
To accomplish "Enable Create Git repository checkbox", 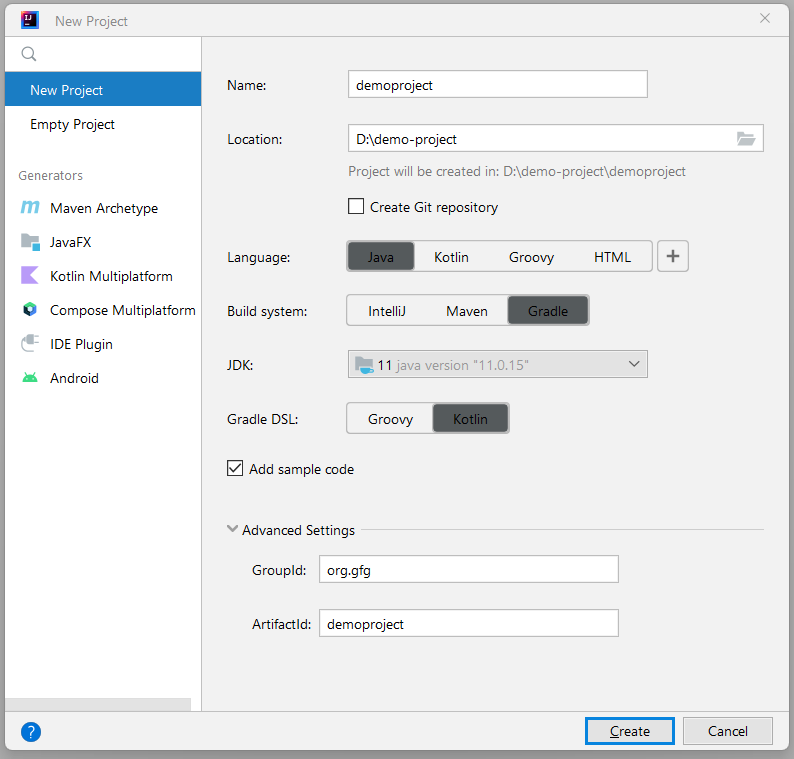I will 356,207.
